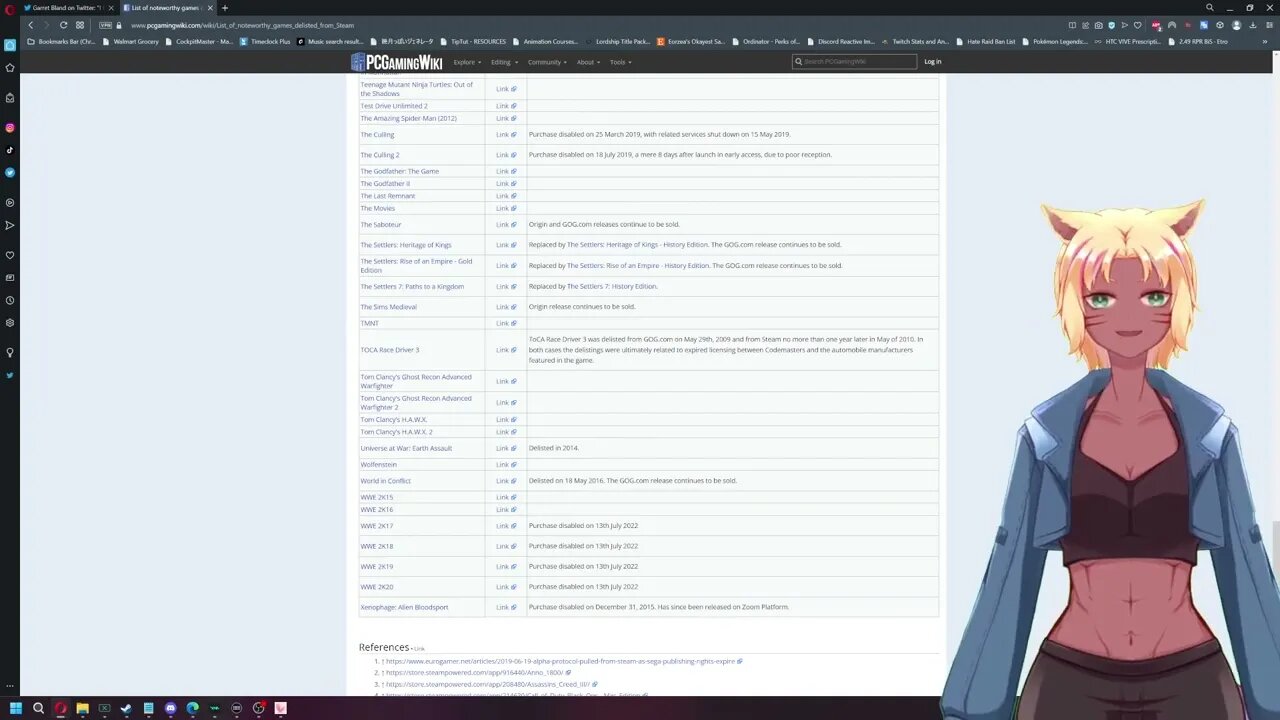The height and width of the screenshot is (720, 1280).
Task: Open the user profile avatar icon
Action: point(1237,25)
